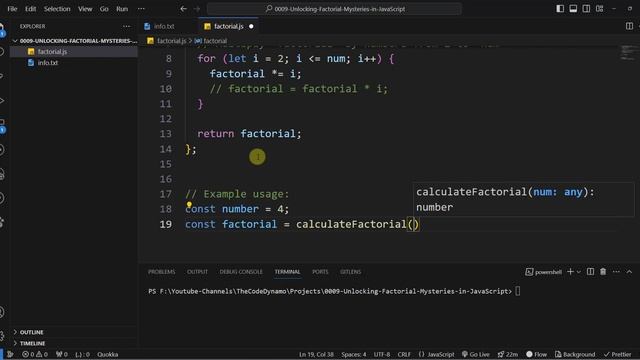
Task: Click the 'return factorial;' code line
Action: (x=249, y=134)
